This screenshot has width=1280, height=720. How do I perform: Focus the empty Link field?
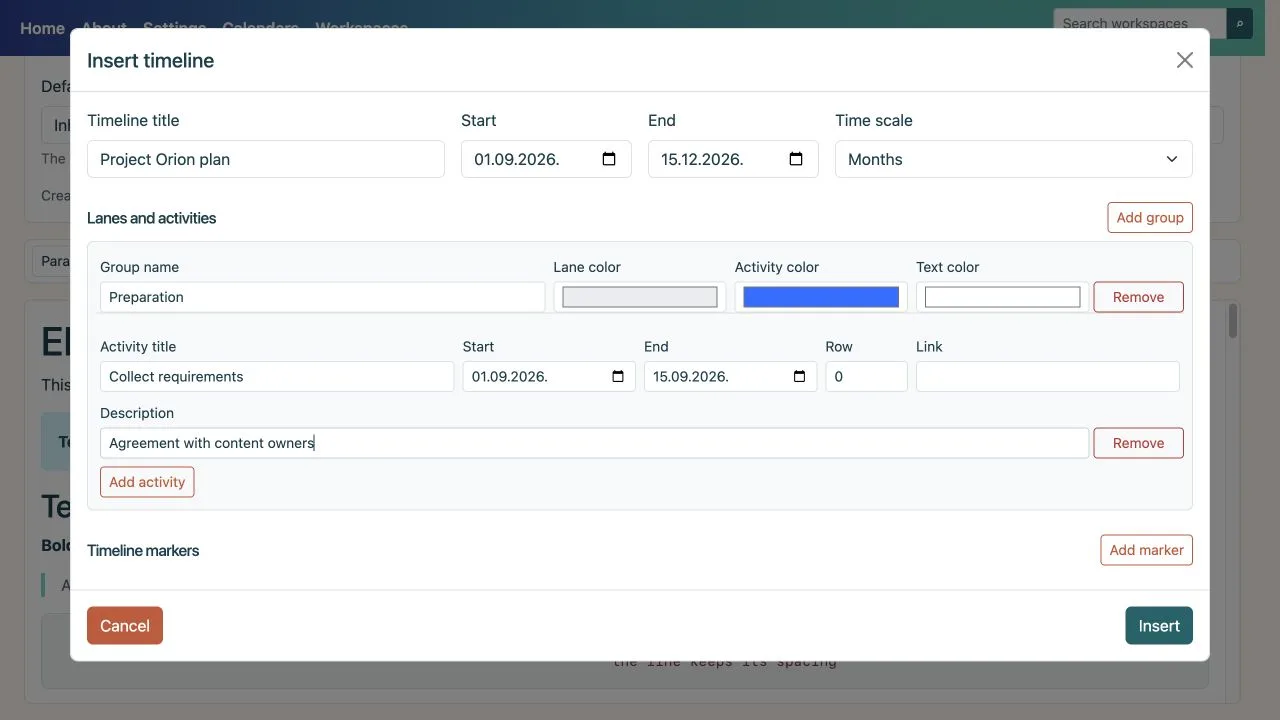coord(1048,376)
